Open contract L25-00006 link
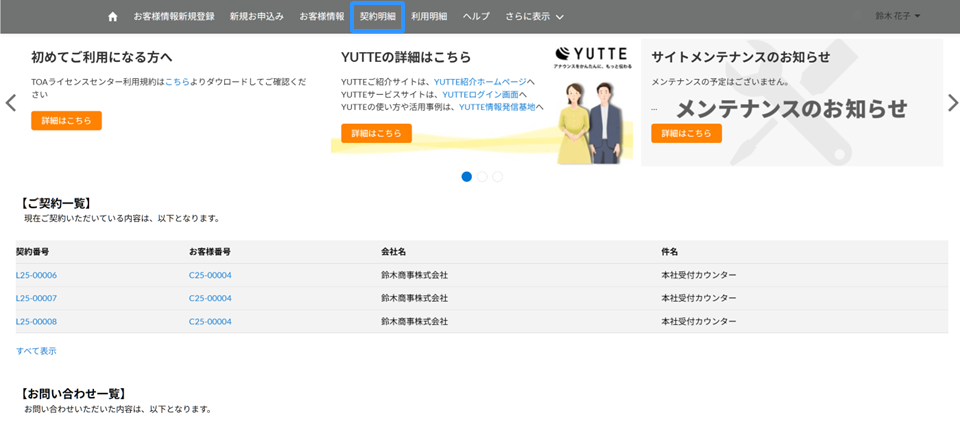 (37, 275)
